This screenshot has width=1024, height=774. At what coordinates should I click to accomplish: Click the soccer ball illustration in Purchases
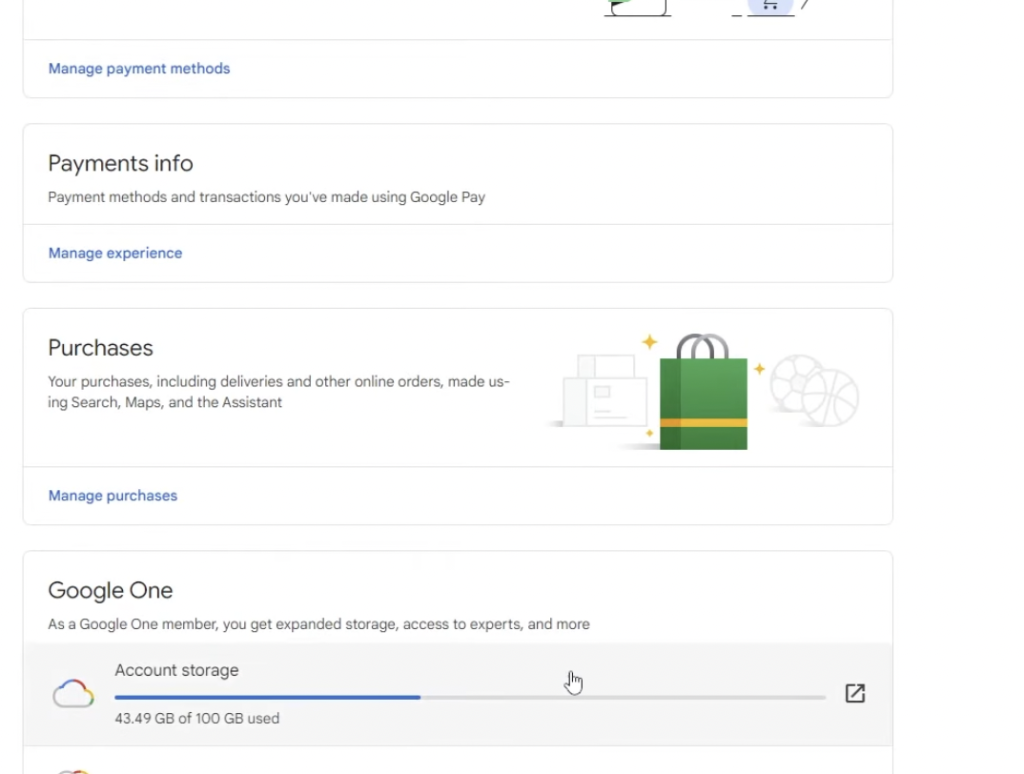[795, 381]
